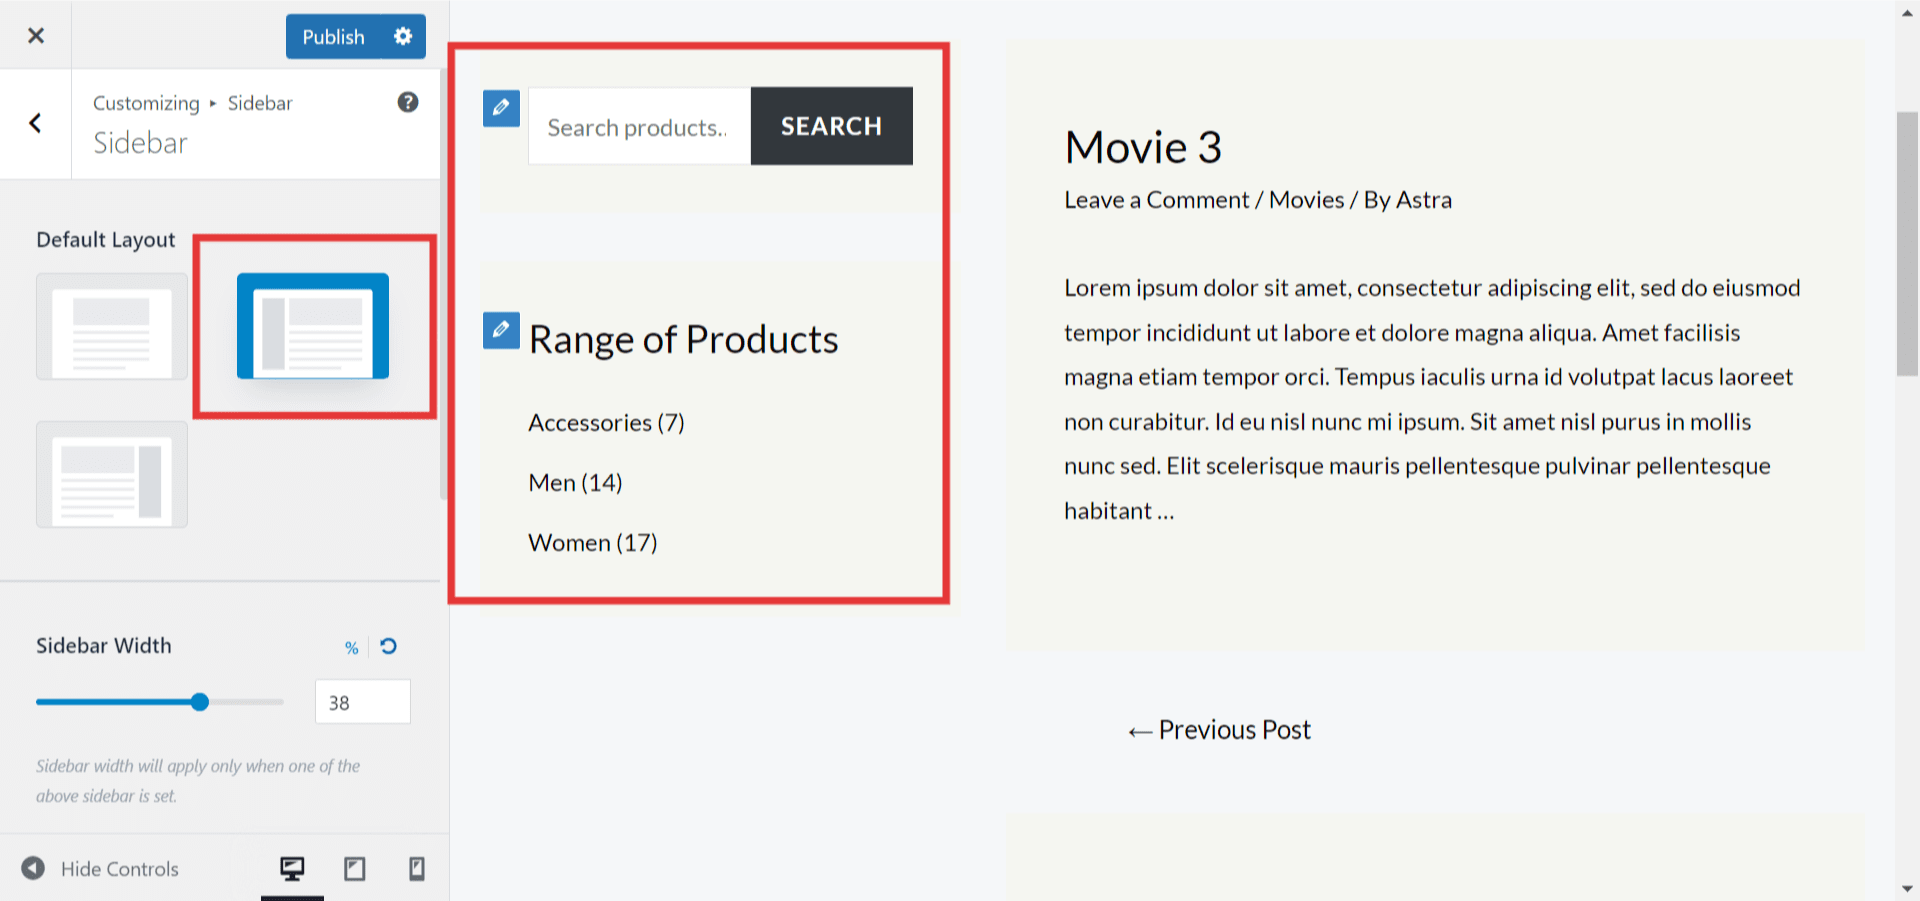
Task: Click the Search products input field
Action: 639,126
